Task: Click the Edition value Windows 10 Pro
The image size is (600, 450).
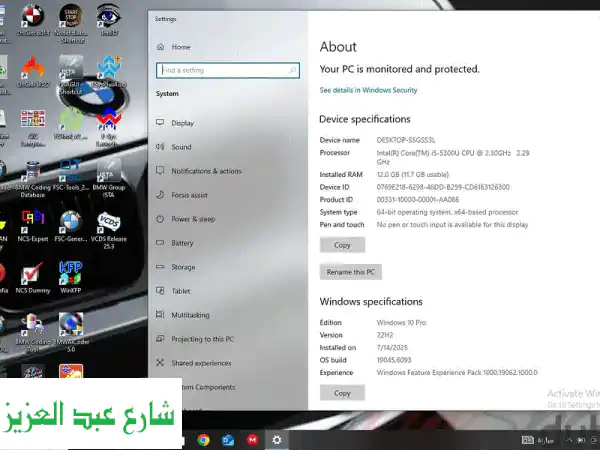Action: click(x=401, y=323)
